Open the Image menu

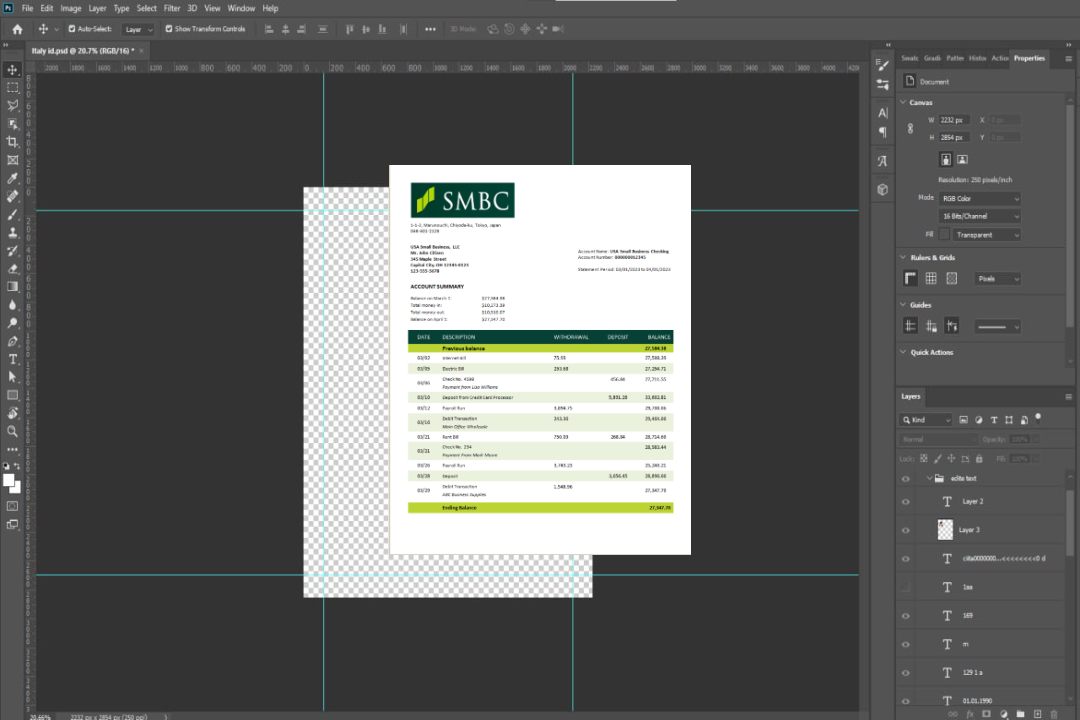70,8
